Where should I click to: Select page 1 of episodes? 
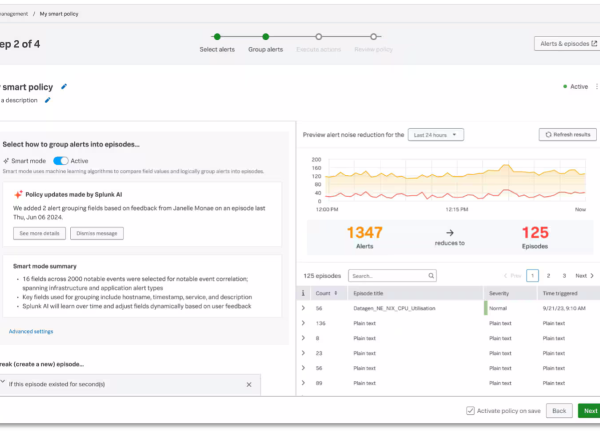point(532,275)
